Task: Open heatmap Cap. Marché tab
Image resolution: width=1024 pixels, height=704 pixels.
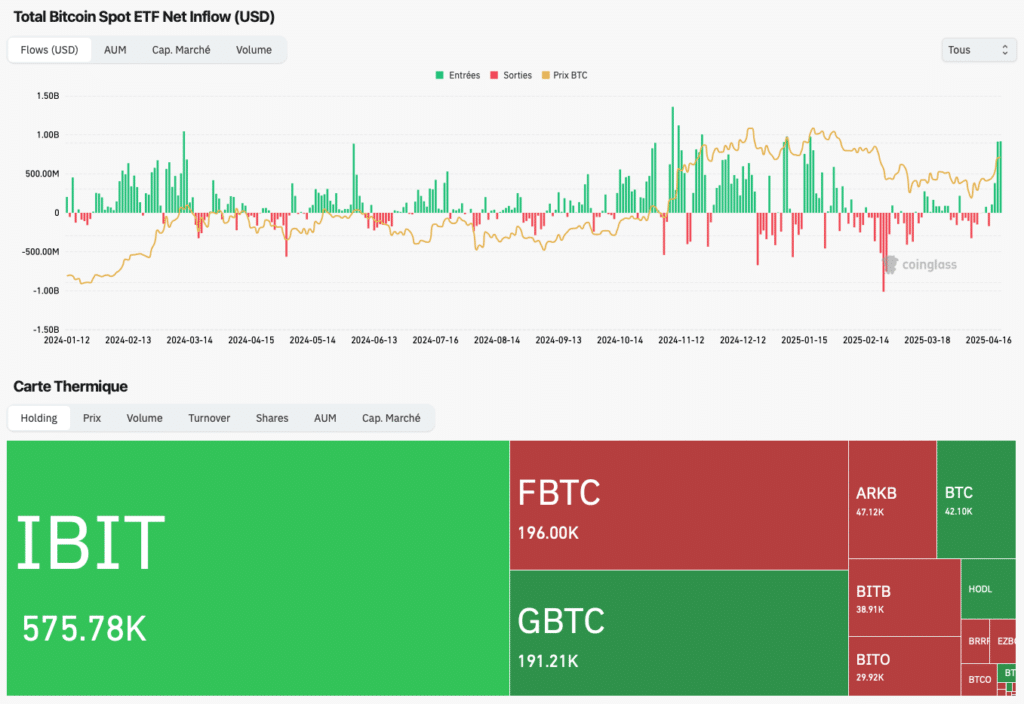Action: click(x=391, y=418)
